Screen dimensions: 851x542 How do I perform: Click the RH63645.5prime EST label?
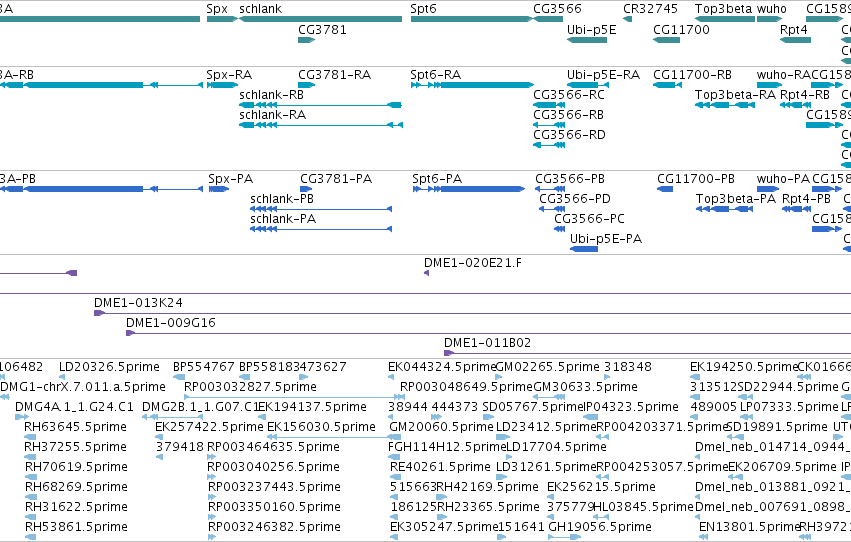click(x=75, y=427)
